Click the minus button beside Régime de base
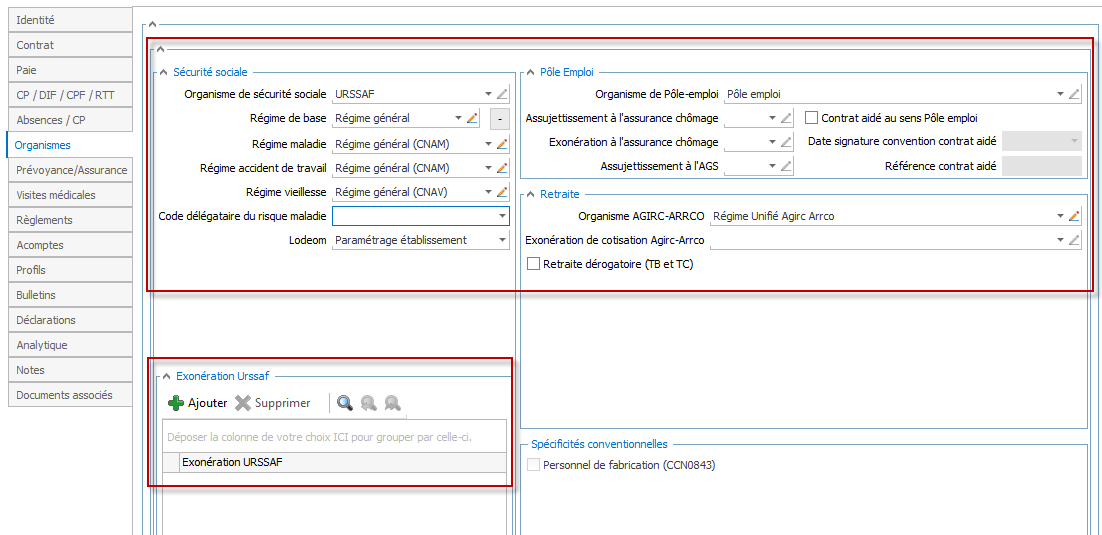1102x535 pixels. point(499,119)
